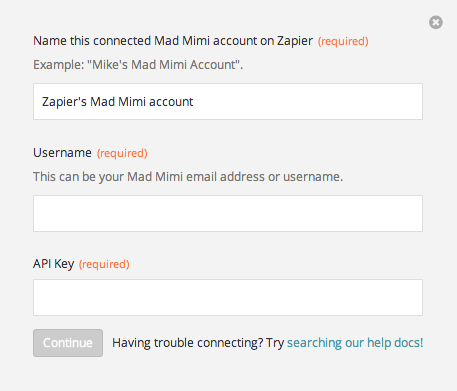Screen dimensions: 457x391
Task: Focus the empty API Key input field
Action: click(228, 297)
